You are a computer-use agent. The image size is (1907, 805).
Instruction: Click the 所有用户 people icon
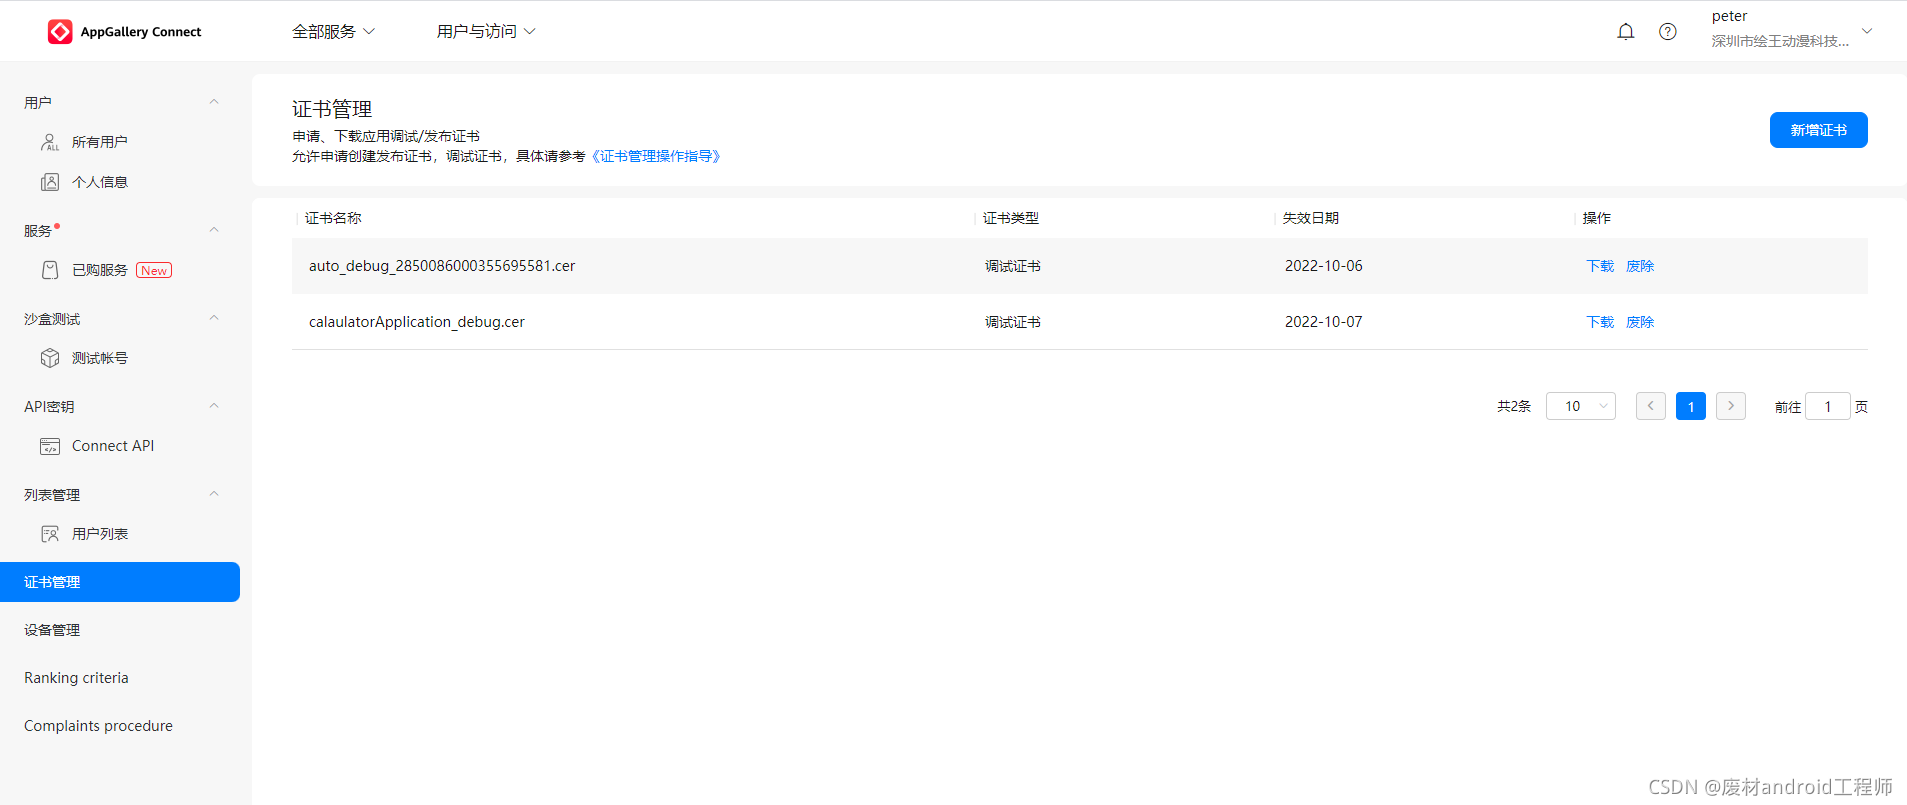tap(50, 142)
